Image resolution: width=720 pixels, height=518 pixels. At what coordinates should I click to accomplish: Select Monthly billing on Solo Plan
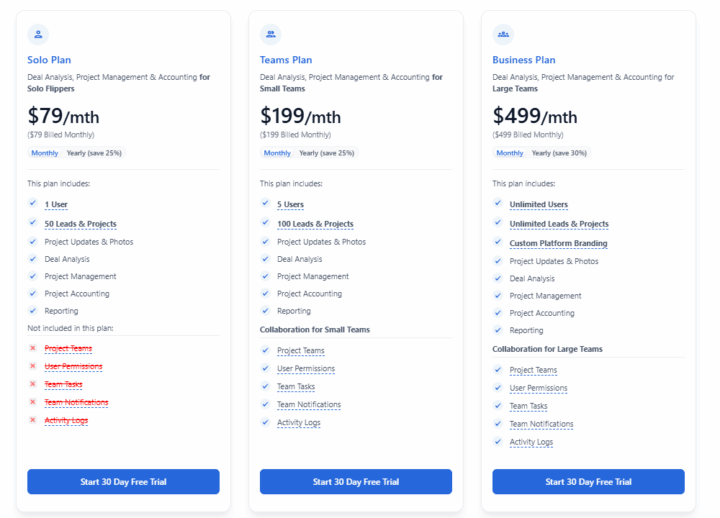[x=45, y=153]
